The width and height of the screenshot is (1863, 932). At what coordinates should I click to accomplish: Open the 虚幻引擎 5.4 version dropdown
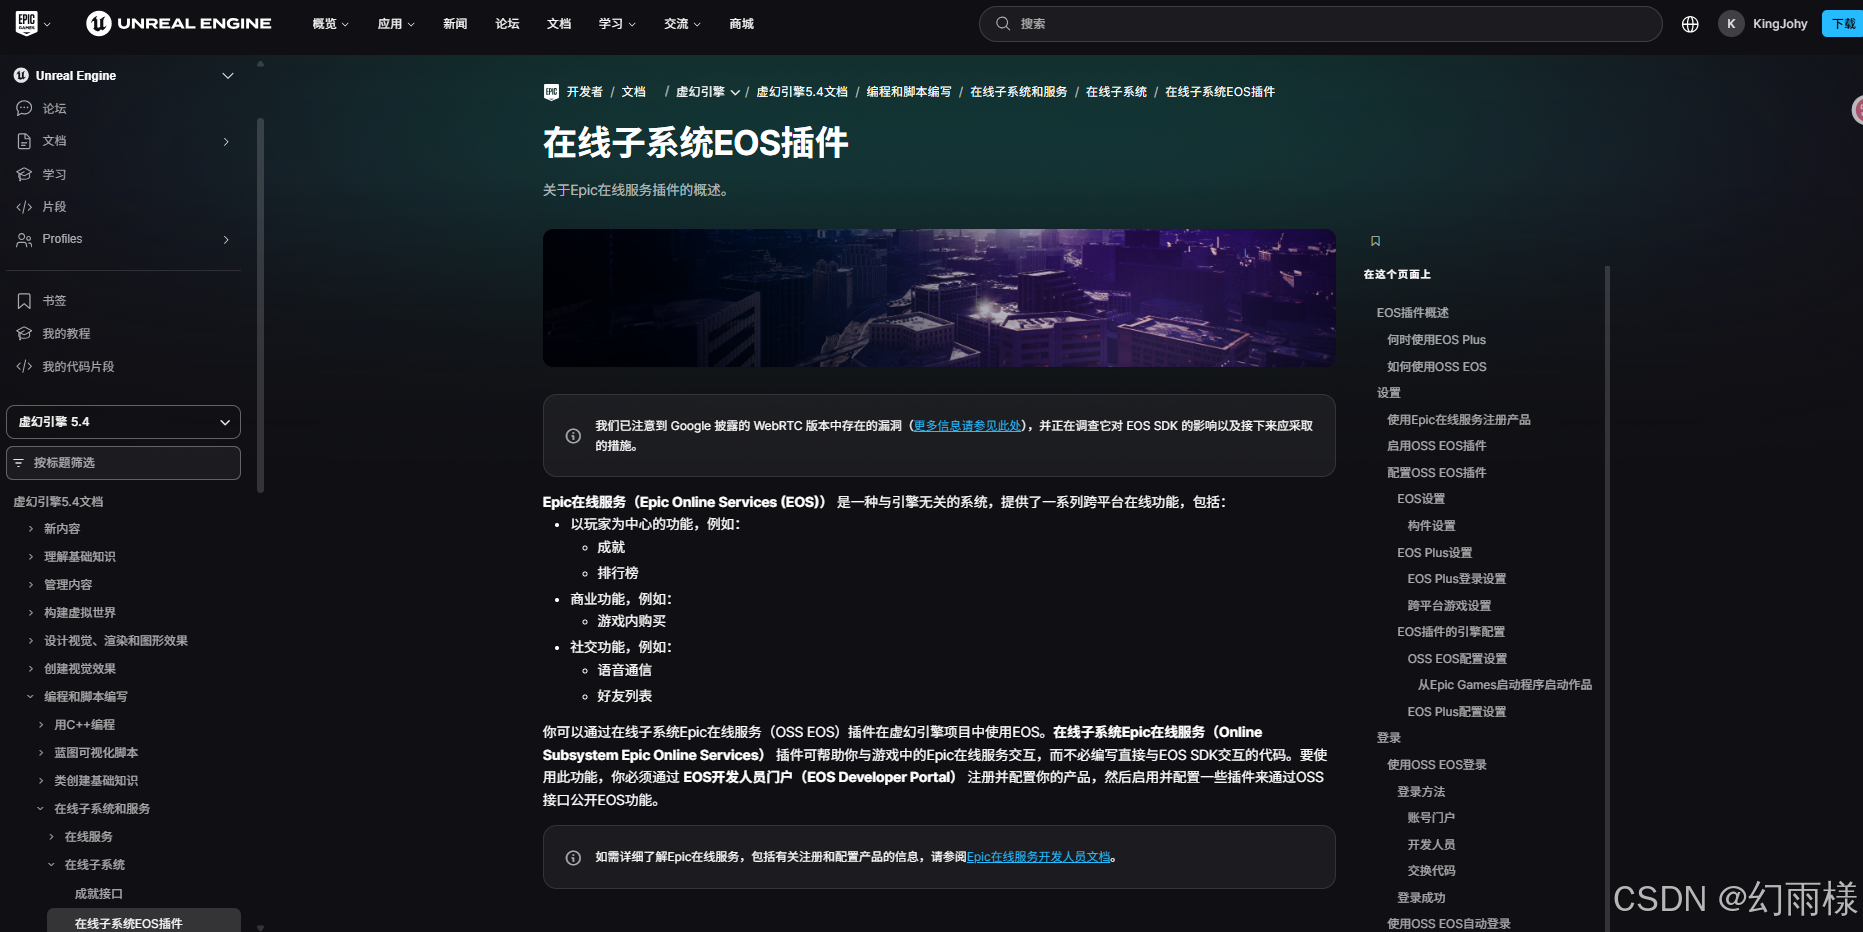tap(123, 422)
